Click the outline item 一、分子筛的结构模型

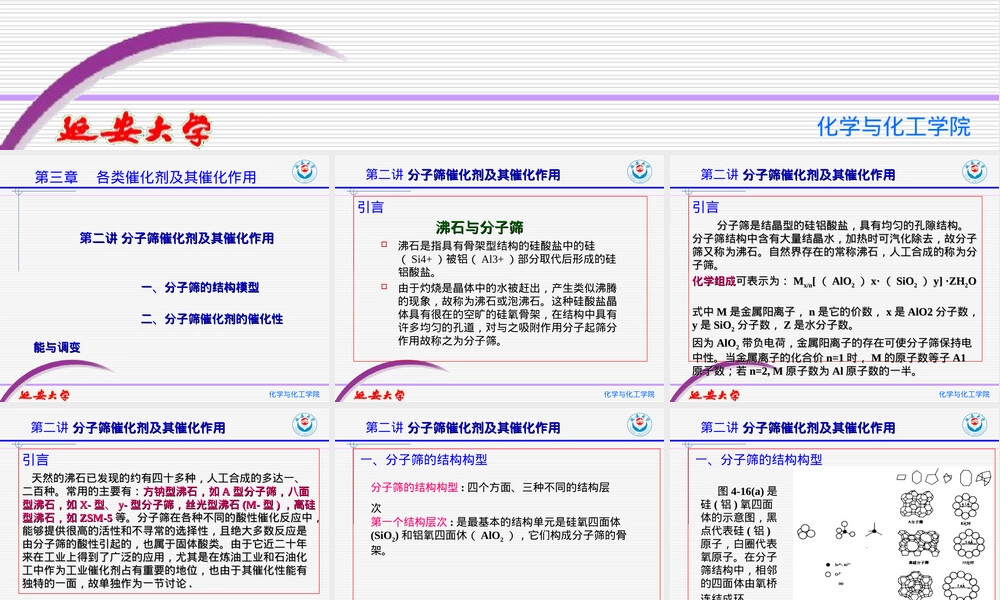200,288
